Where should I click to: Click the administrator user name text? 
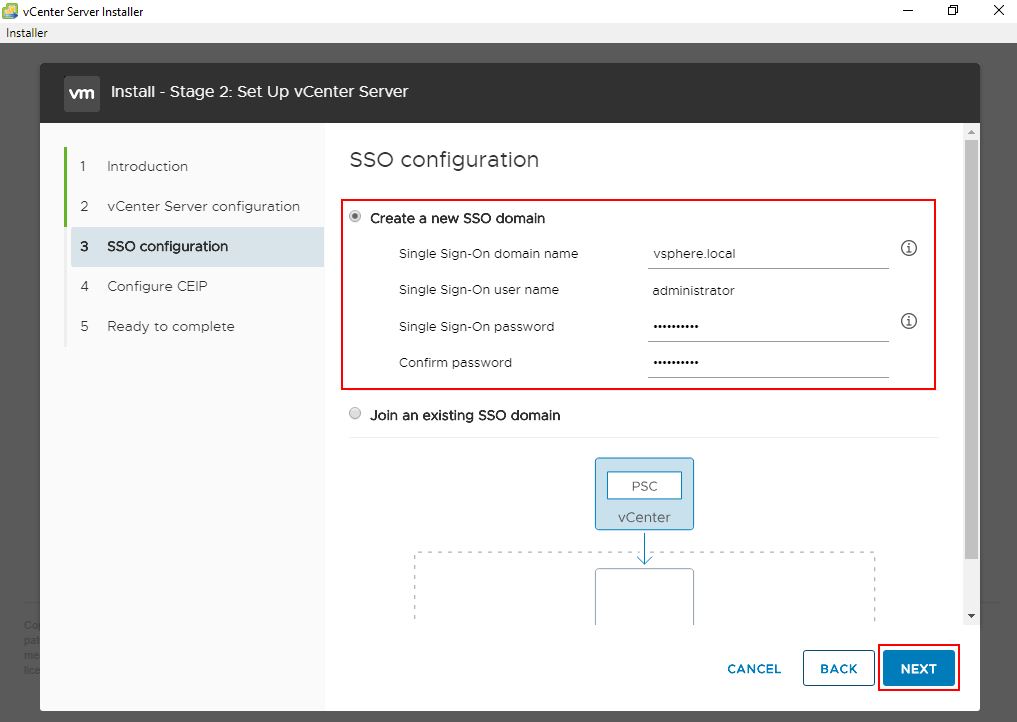tap(693, 291)
